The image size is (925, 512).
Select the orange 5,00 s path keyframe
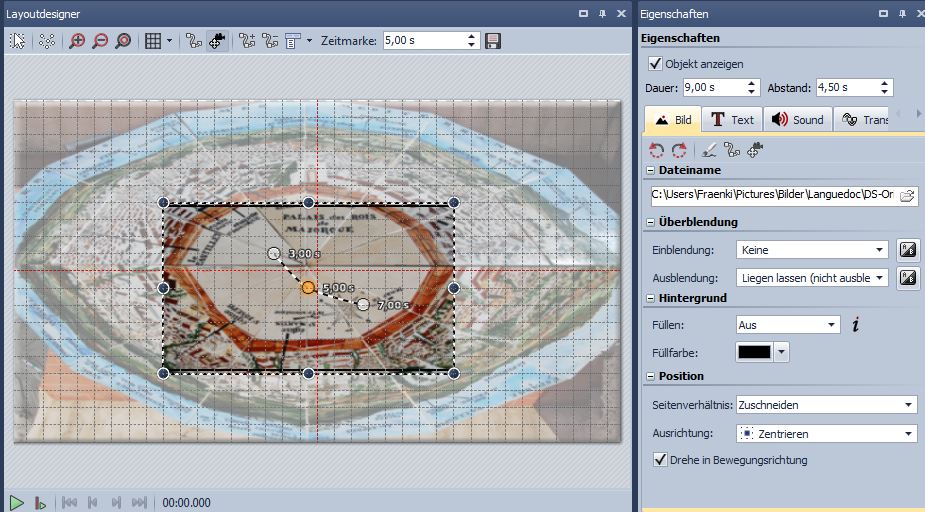tap(308, 287)
